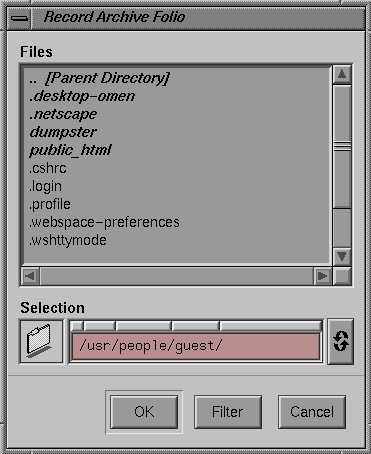Viewport: 371px width, 454px height.
Task: Click the horizontal scroll left arrow
Action: point(30,276)
